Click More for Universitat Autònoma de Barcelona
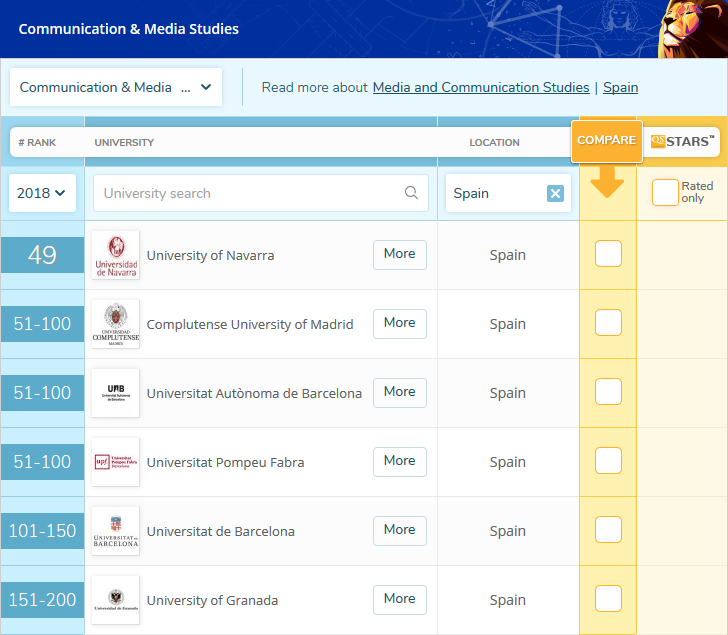This screenshot has height=635, width=728. (x=400, y=393)
